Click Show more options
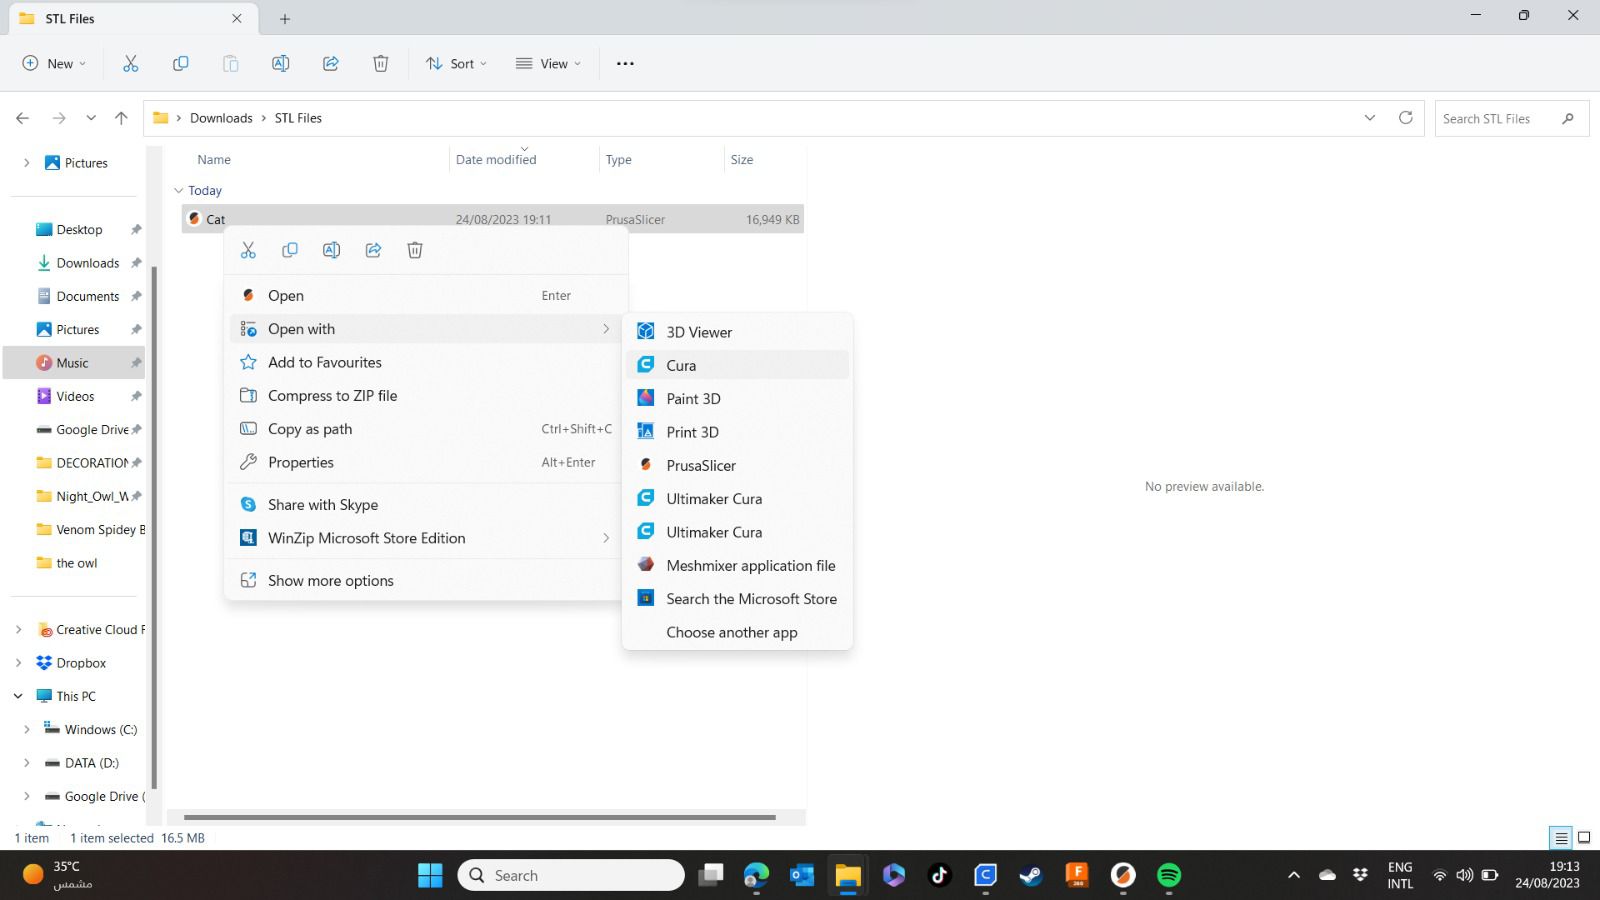The height and width of the screenshot is (900, 1600). (x=330, y=580)
